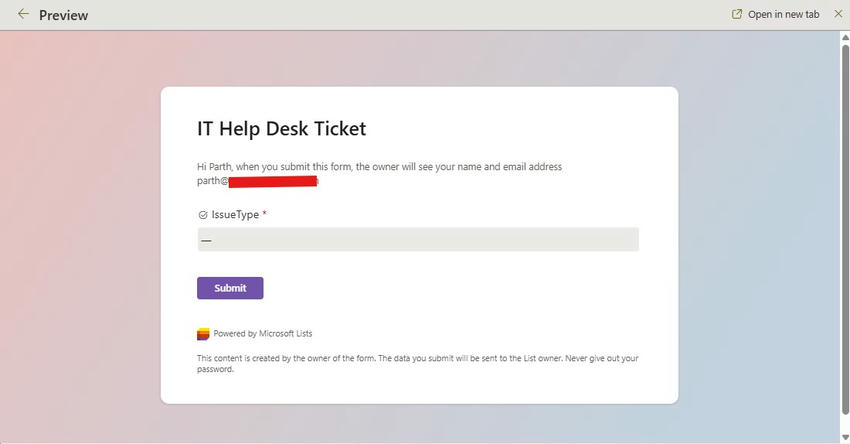Viewport: 850px width, 444px height.
Task: Click the scrollbar up arrow
Action: [x=845, y=38]
